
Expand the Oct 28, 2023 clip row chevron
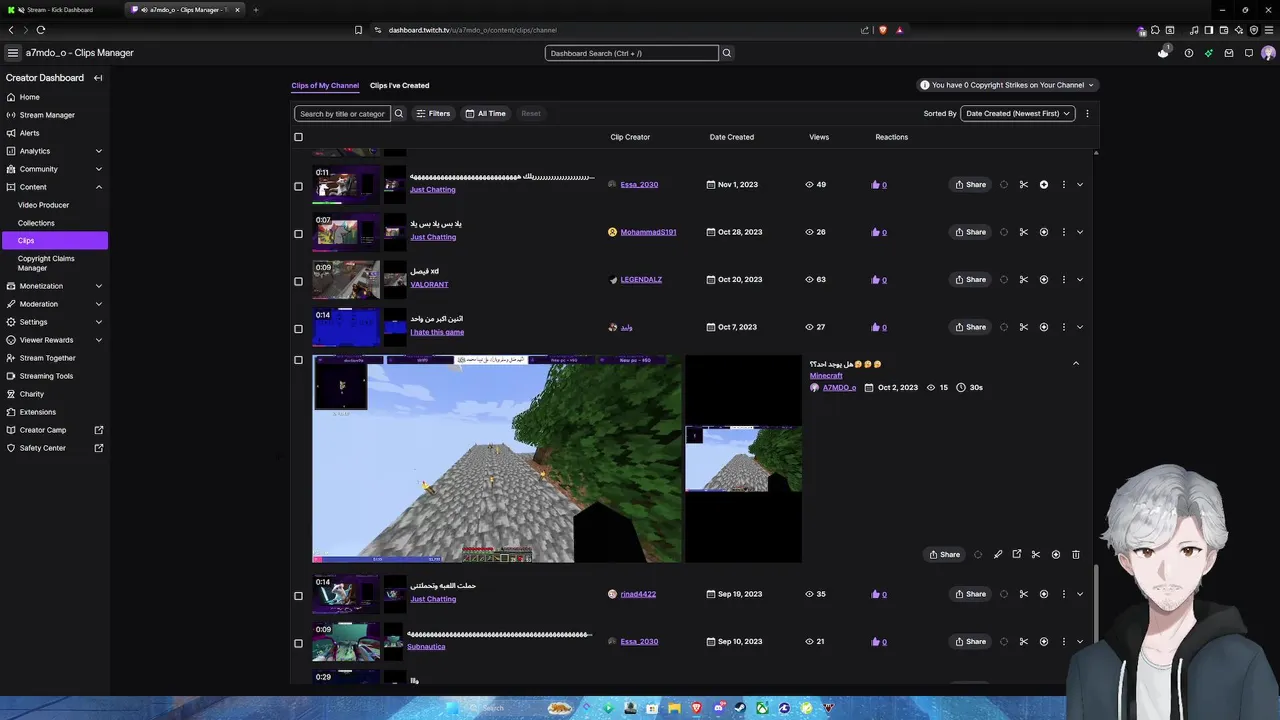(x=1079, y=232)
